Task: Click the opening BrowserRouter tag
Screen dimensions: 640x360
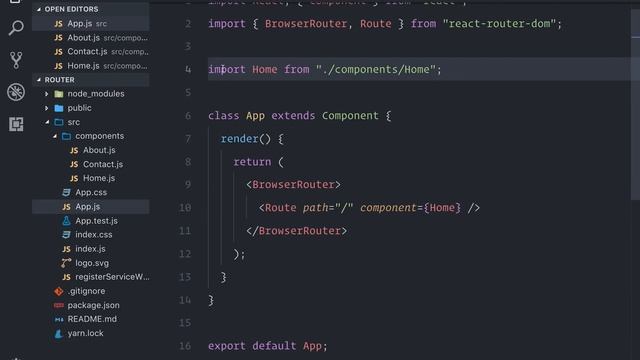Action: [x=293, y=184]
